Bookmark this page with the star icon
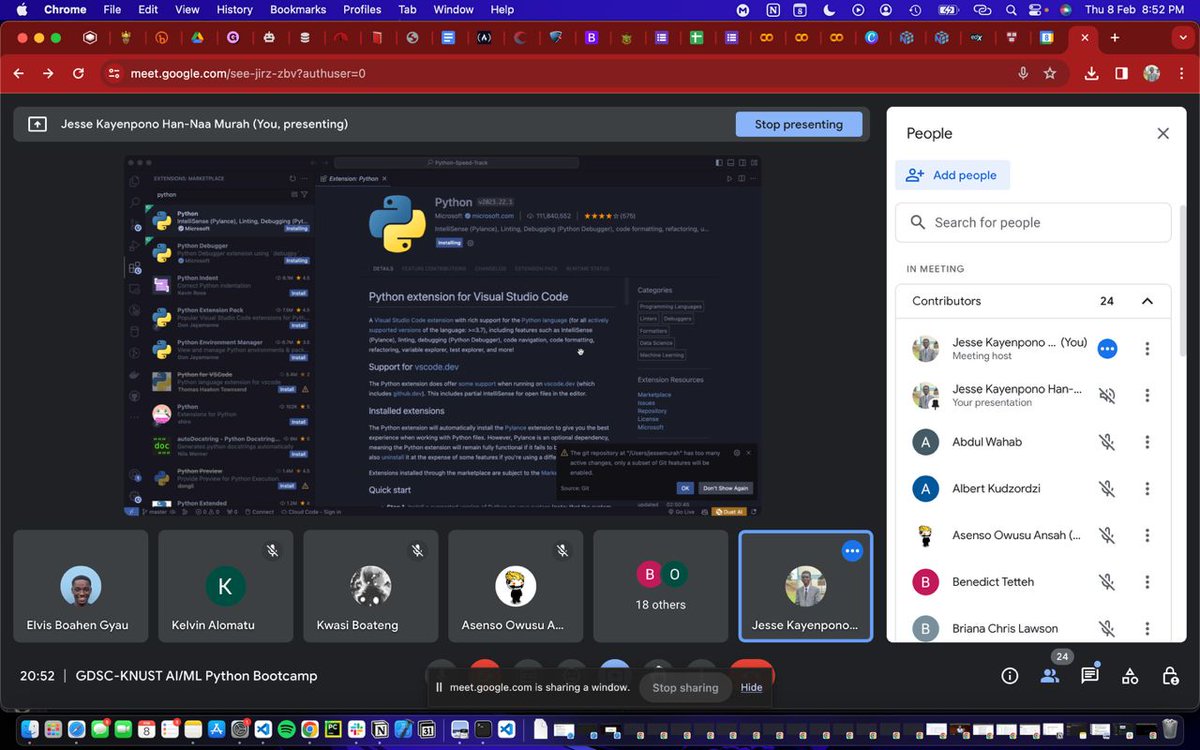Screen dimensions: 1200x750 tap(1050, 73)
